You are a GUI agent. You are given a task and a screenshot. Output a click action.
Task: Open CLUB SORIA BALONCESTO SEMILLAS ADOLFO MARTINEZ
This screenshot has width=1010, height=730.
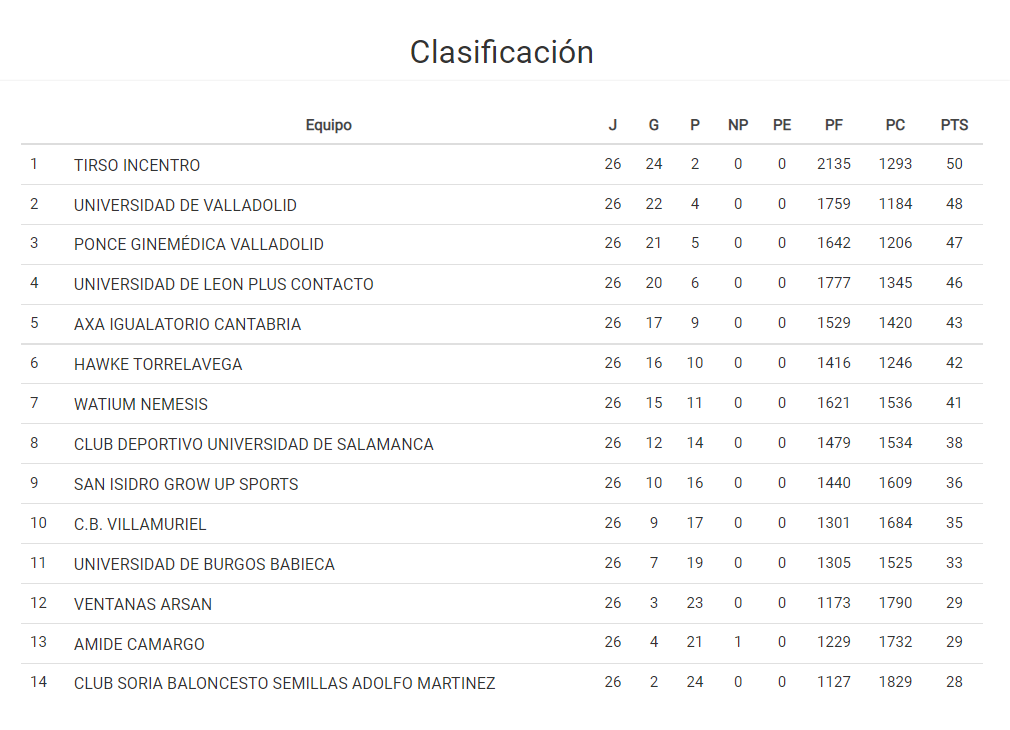click(x=284, y=684)
